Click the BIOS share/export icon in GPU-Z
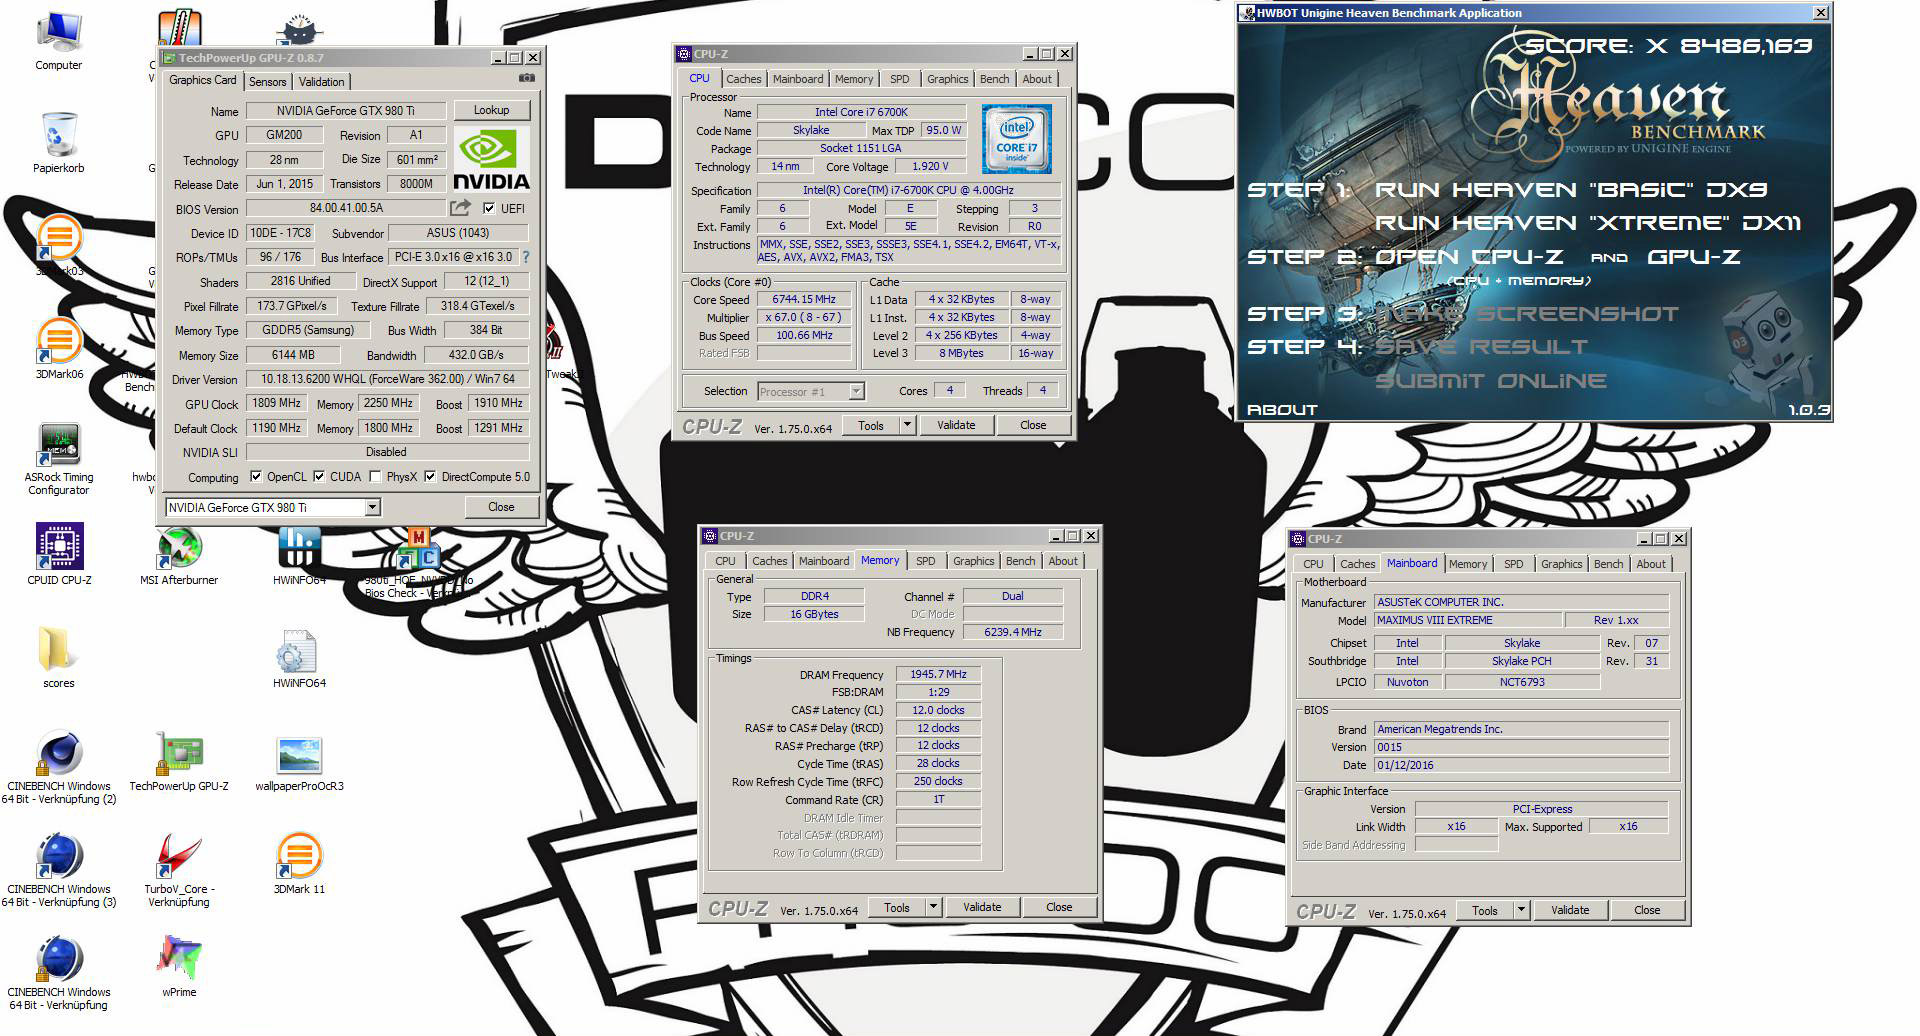Screen dimensions: 1920x1036 [460, 208]
